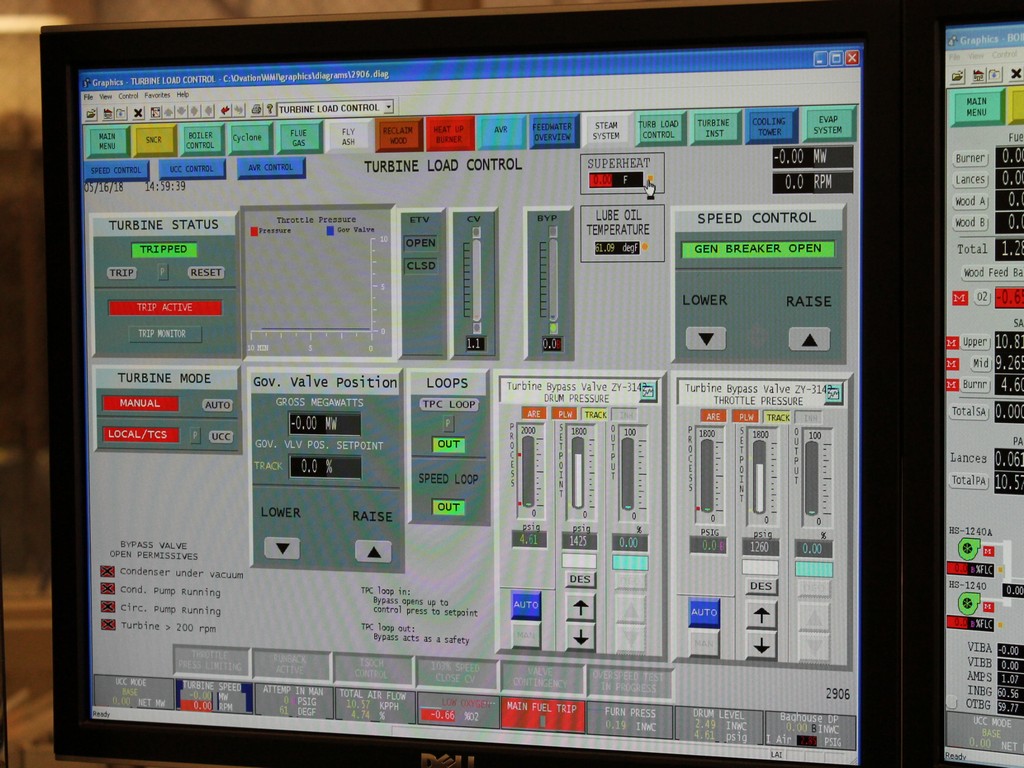Click the CV valve position slider
The image size is (1024, 768).
(476, 280)
